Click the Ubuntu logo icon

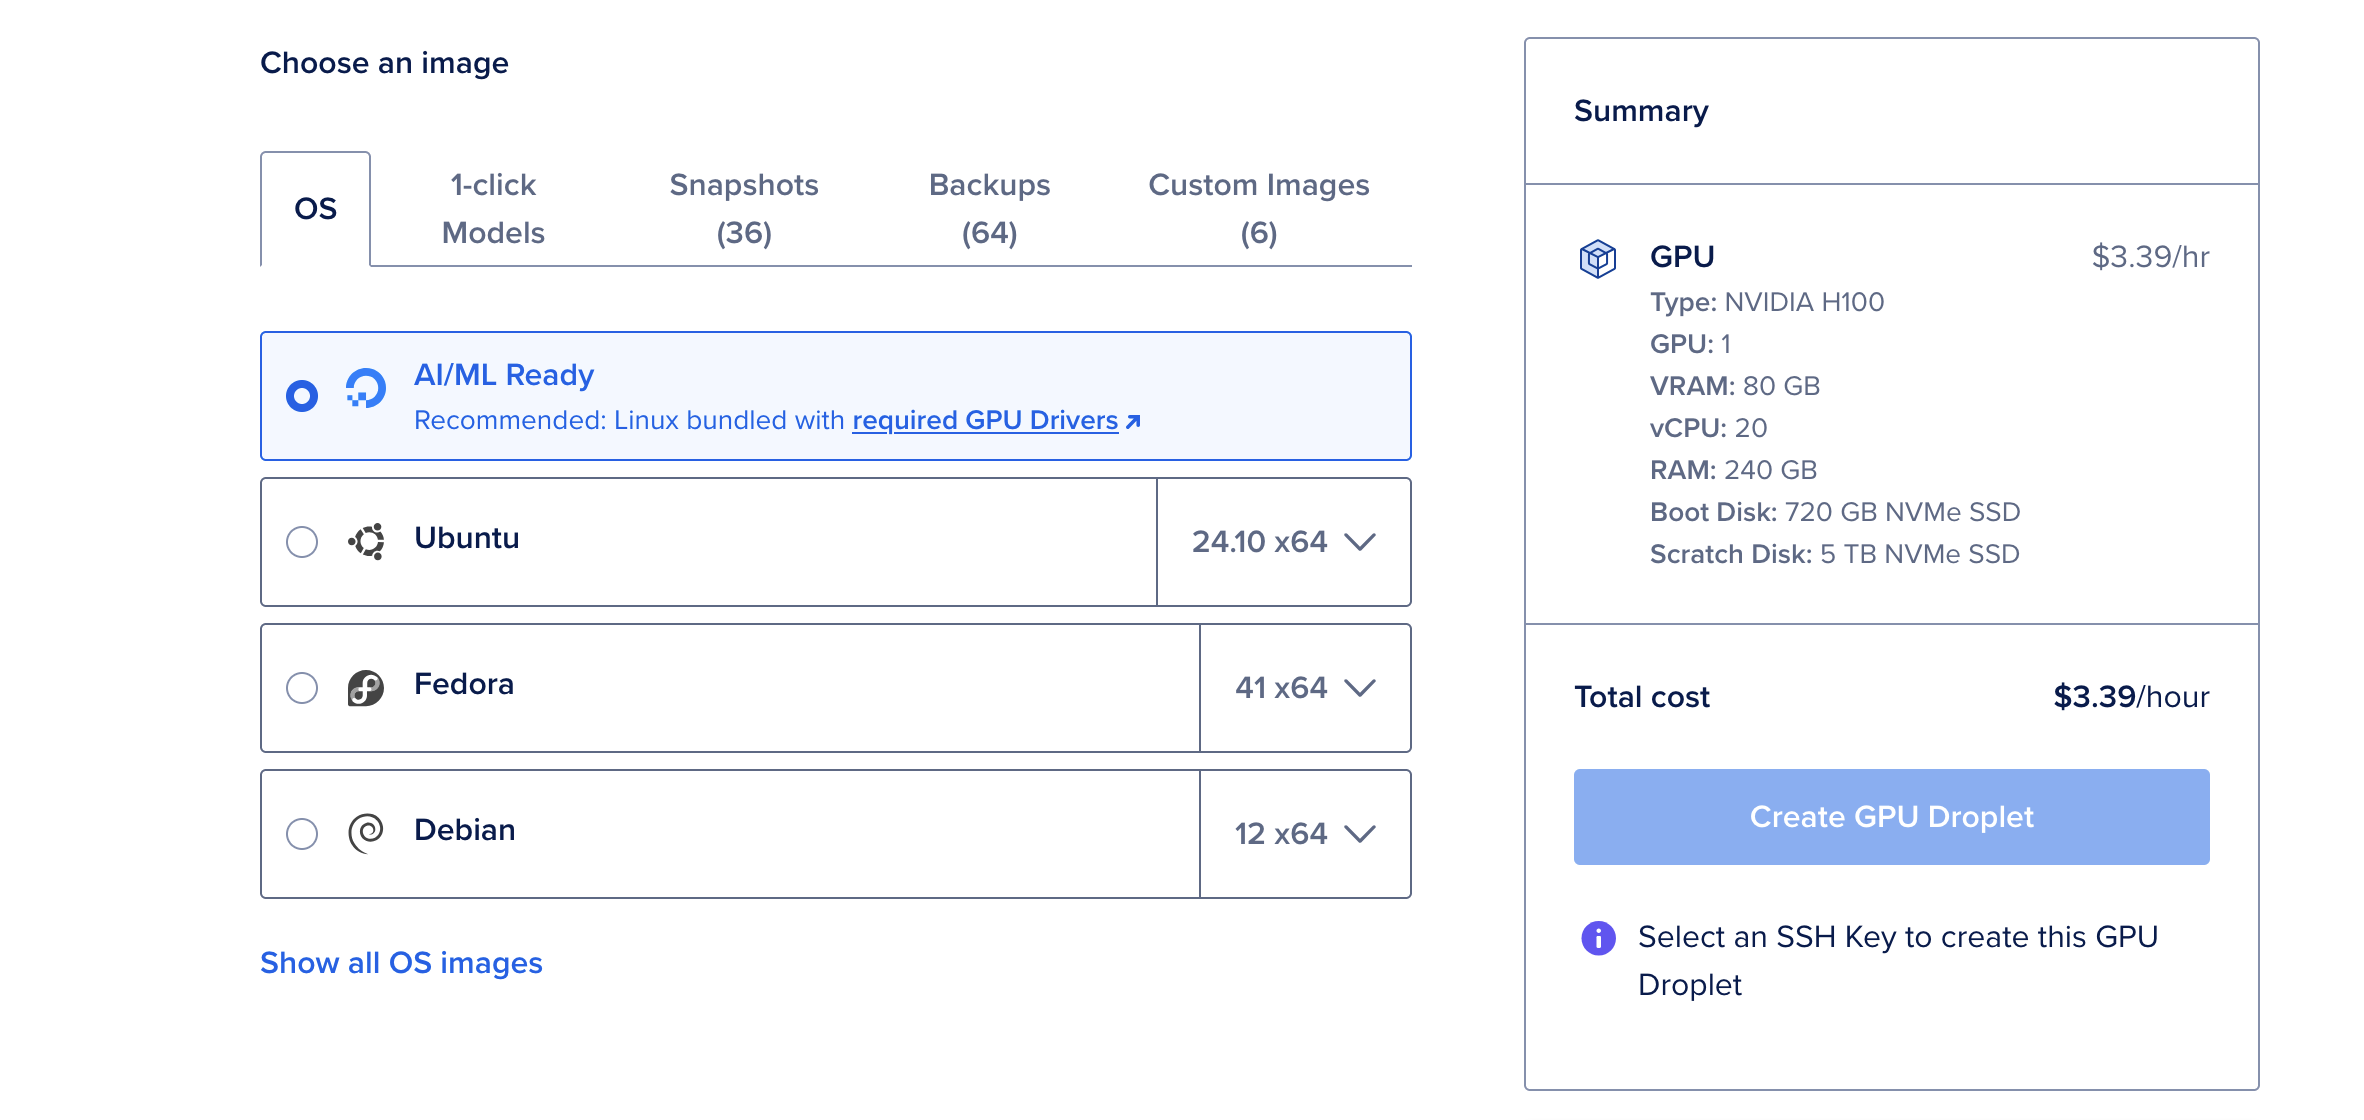coord(367,541)
